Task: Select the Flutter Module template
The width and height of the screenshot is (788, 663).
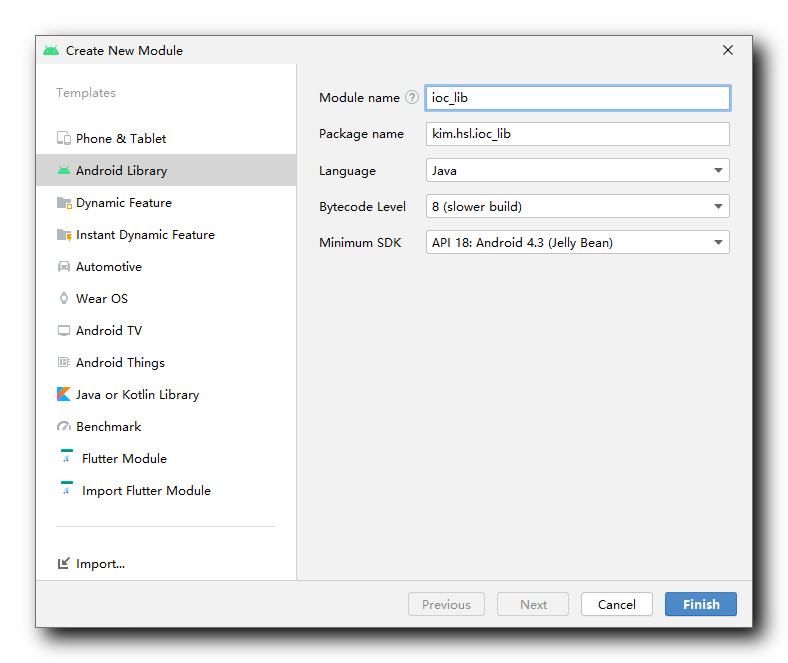Action: [166, 458]
